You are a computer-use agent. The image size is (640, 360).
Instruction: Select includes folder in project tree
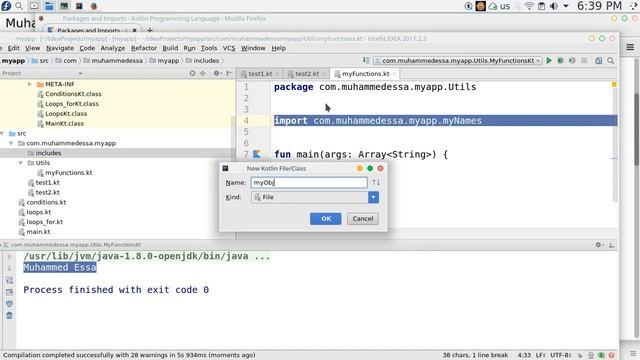(x=48, y=153)
